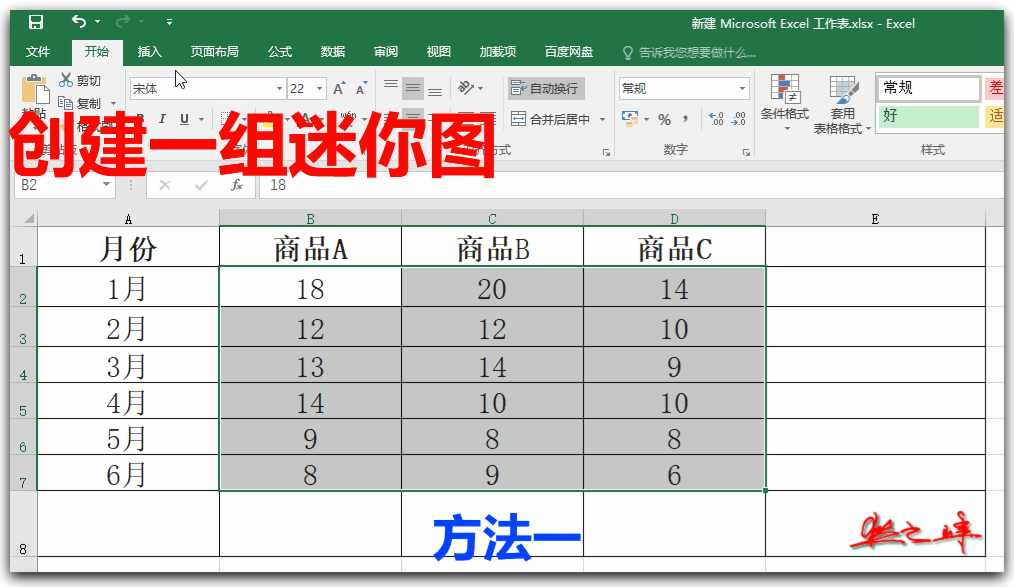Switch to the 百度网盘 tab

[569, 52]
